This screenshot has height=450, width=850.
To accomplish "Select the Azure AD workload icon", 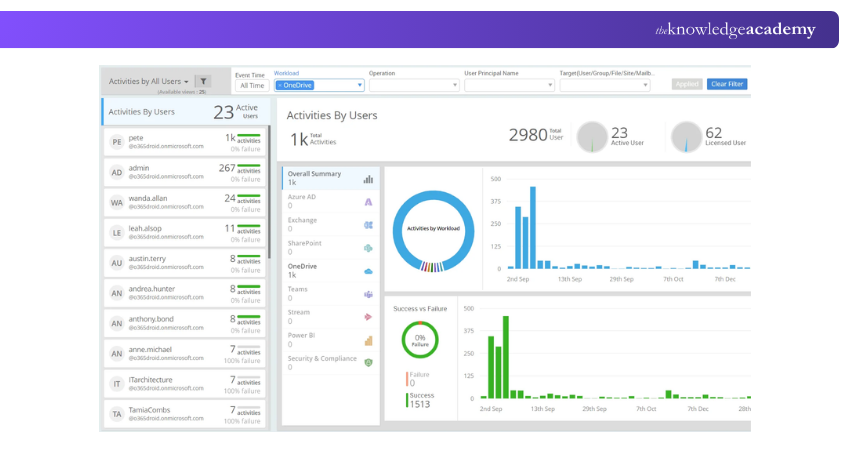I will 368,202.
